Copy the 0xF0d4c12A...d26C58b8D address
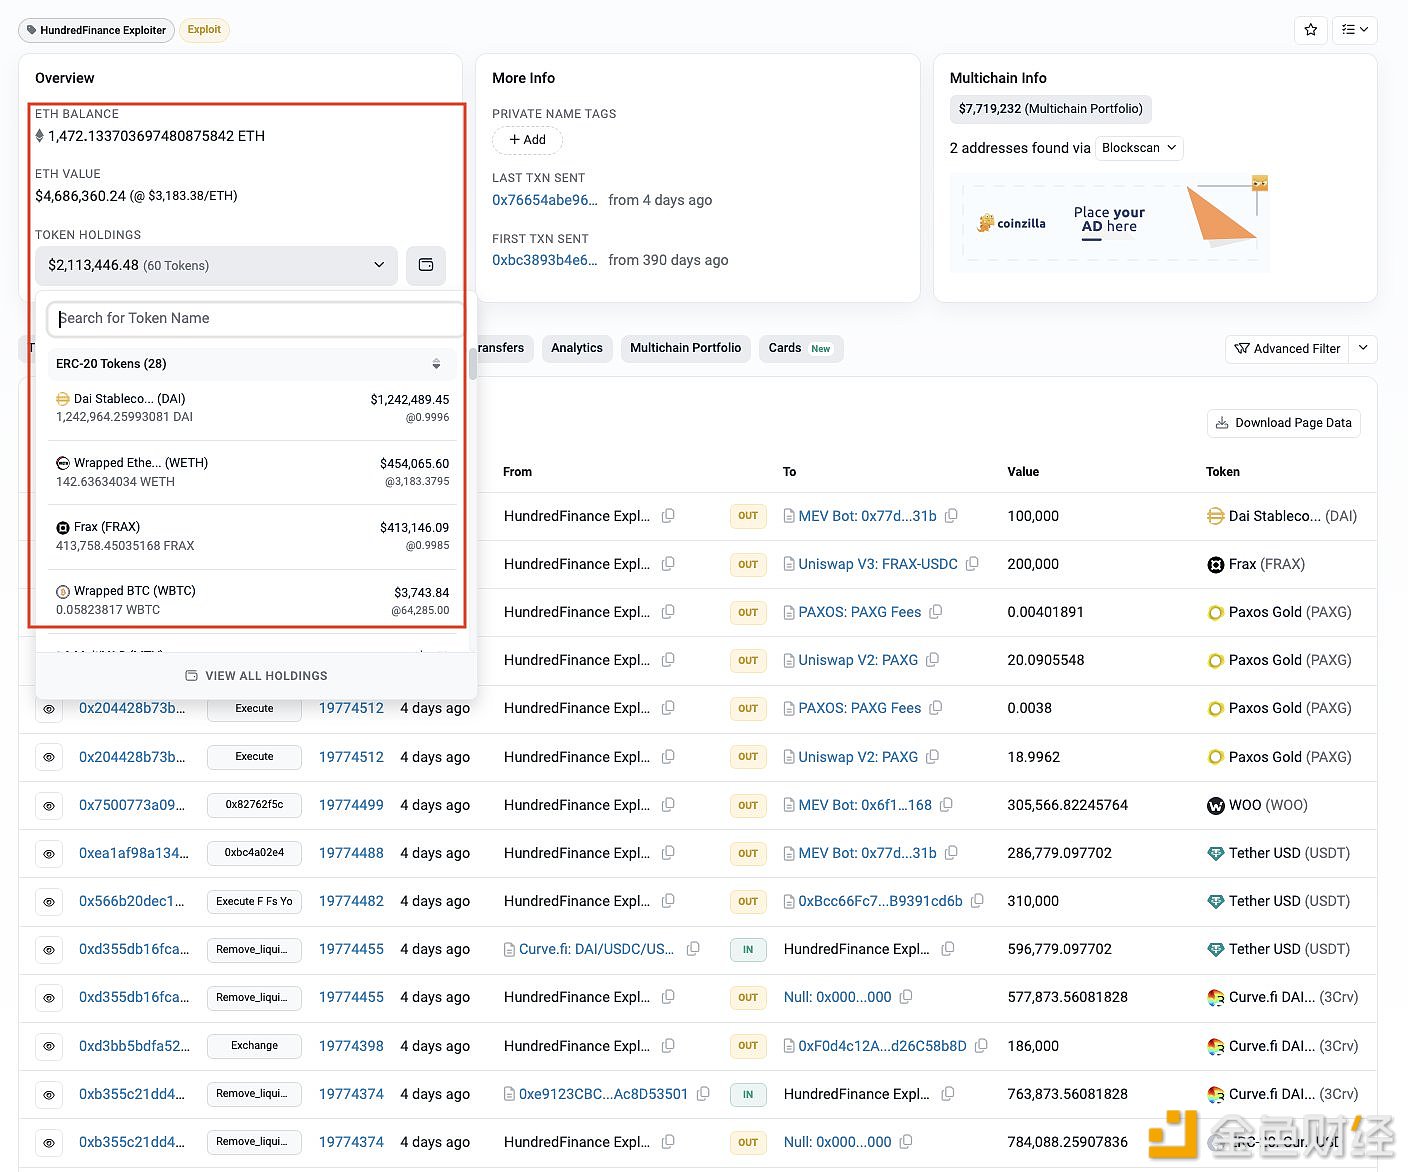 click(x=981, y=1046)
